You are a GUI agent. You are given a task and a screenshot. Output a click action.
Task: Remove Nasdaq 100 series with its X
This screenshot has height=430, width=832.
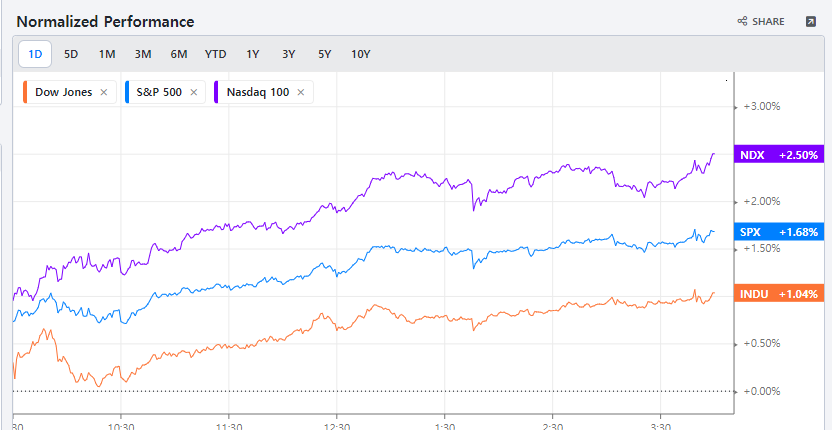[x=301, y=92]
